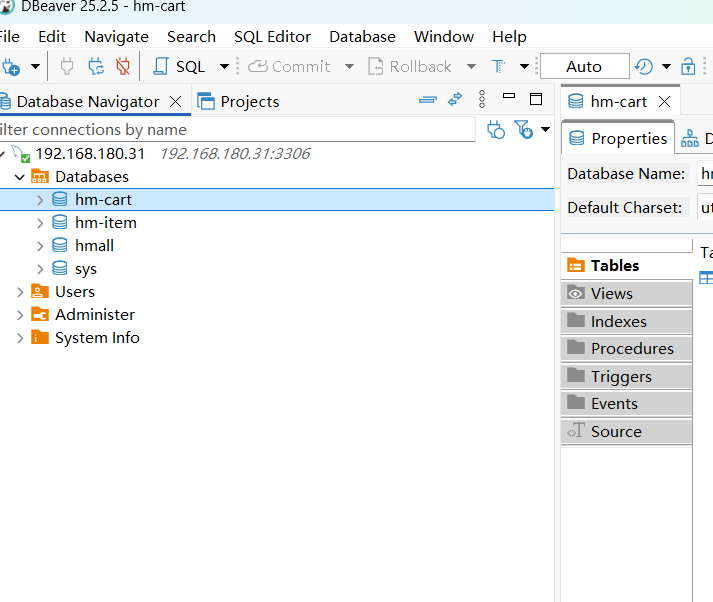713x602 pixels.
Task: Select the hmall database
Action: pos(94,246)
